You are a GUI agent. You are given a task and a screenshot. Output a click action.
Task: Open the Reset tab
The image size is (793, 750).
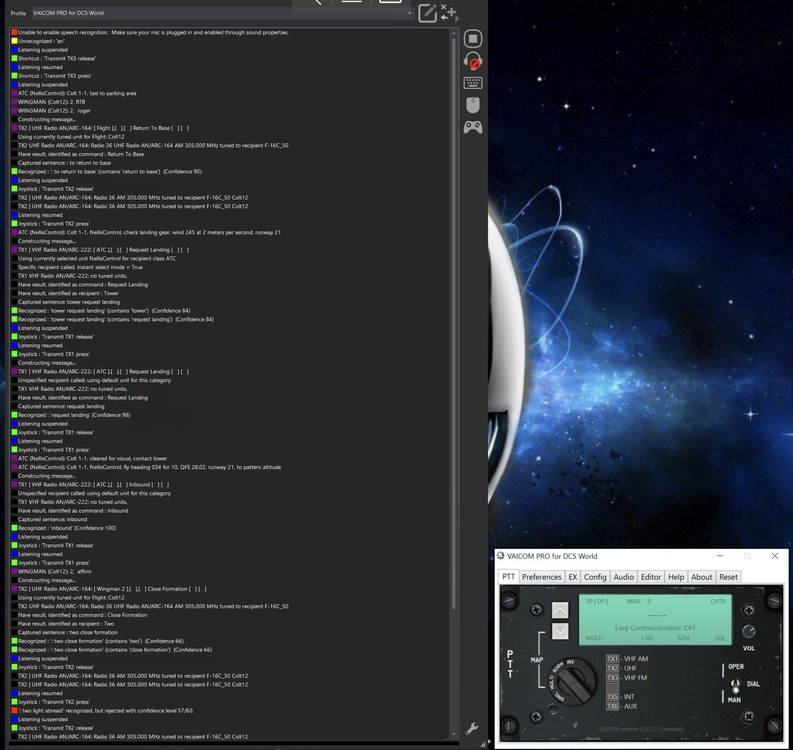pyautogui.click(x=728, y=577)
